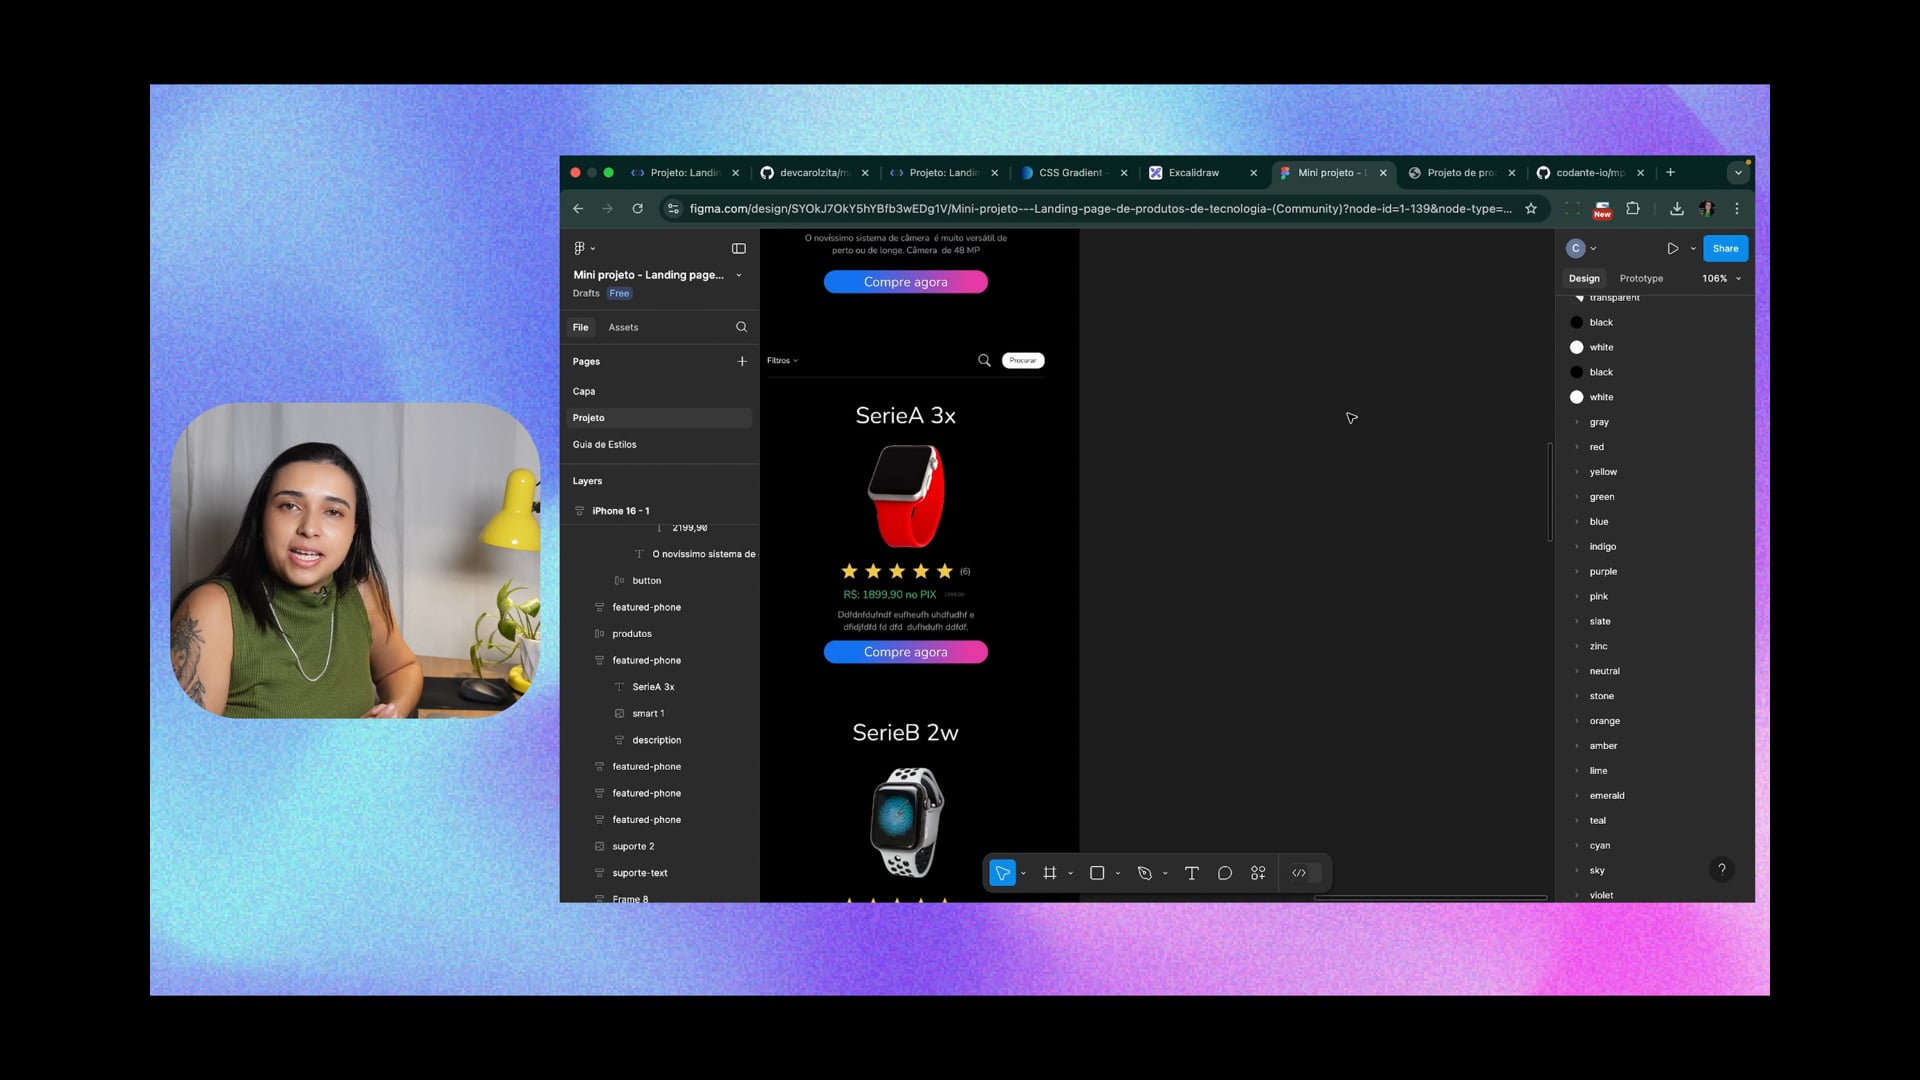The height and width of the screenshot is (1080, 1920).
Task: Select the Text tool
Action: [x=1191, y=873]
